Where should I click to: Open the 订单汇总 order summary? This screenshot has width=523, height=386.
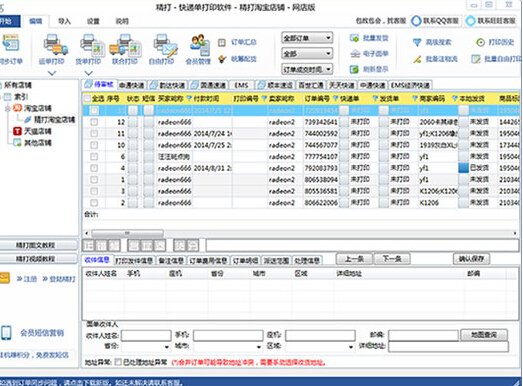point(237,42)
